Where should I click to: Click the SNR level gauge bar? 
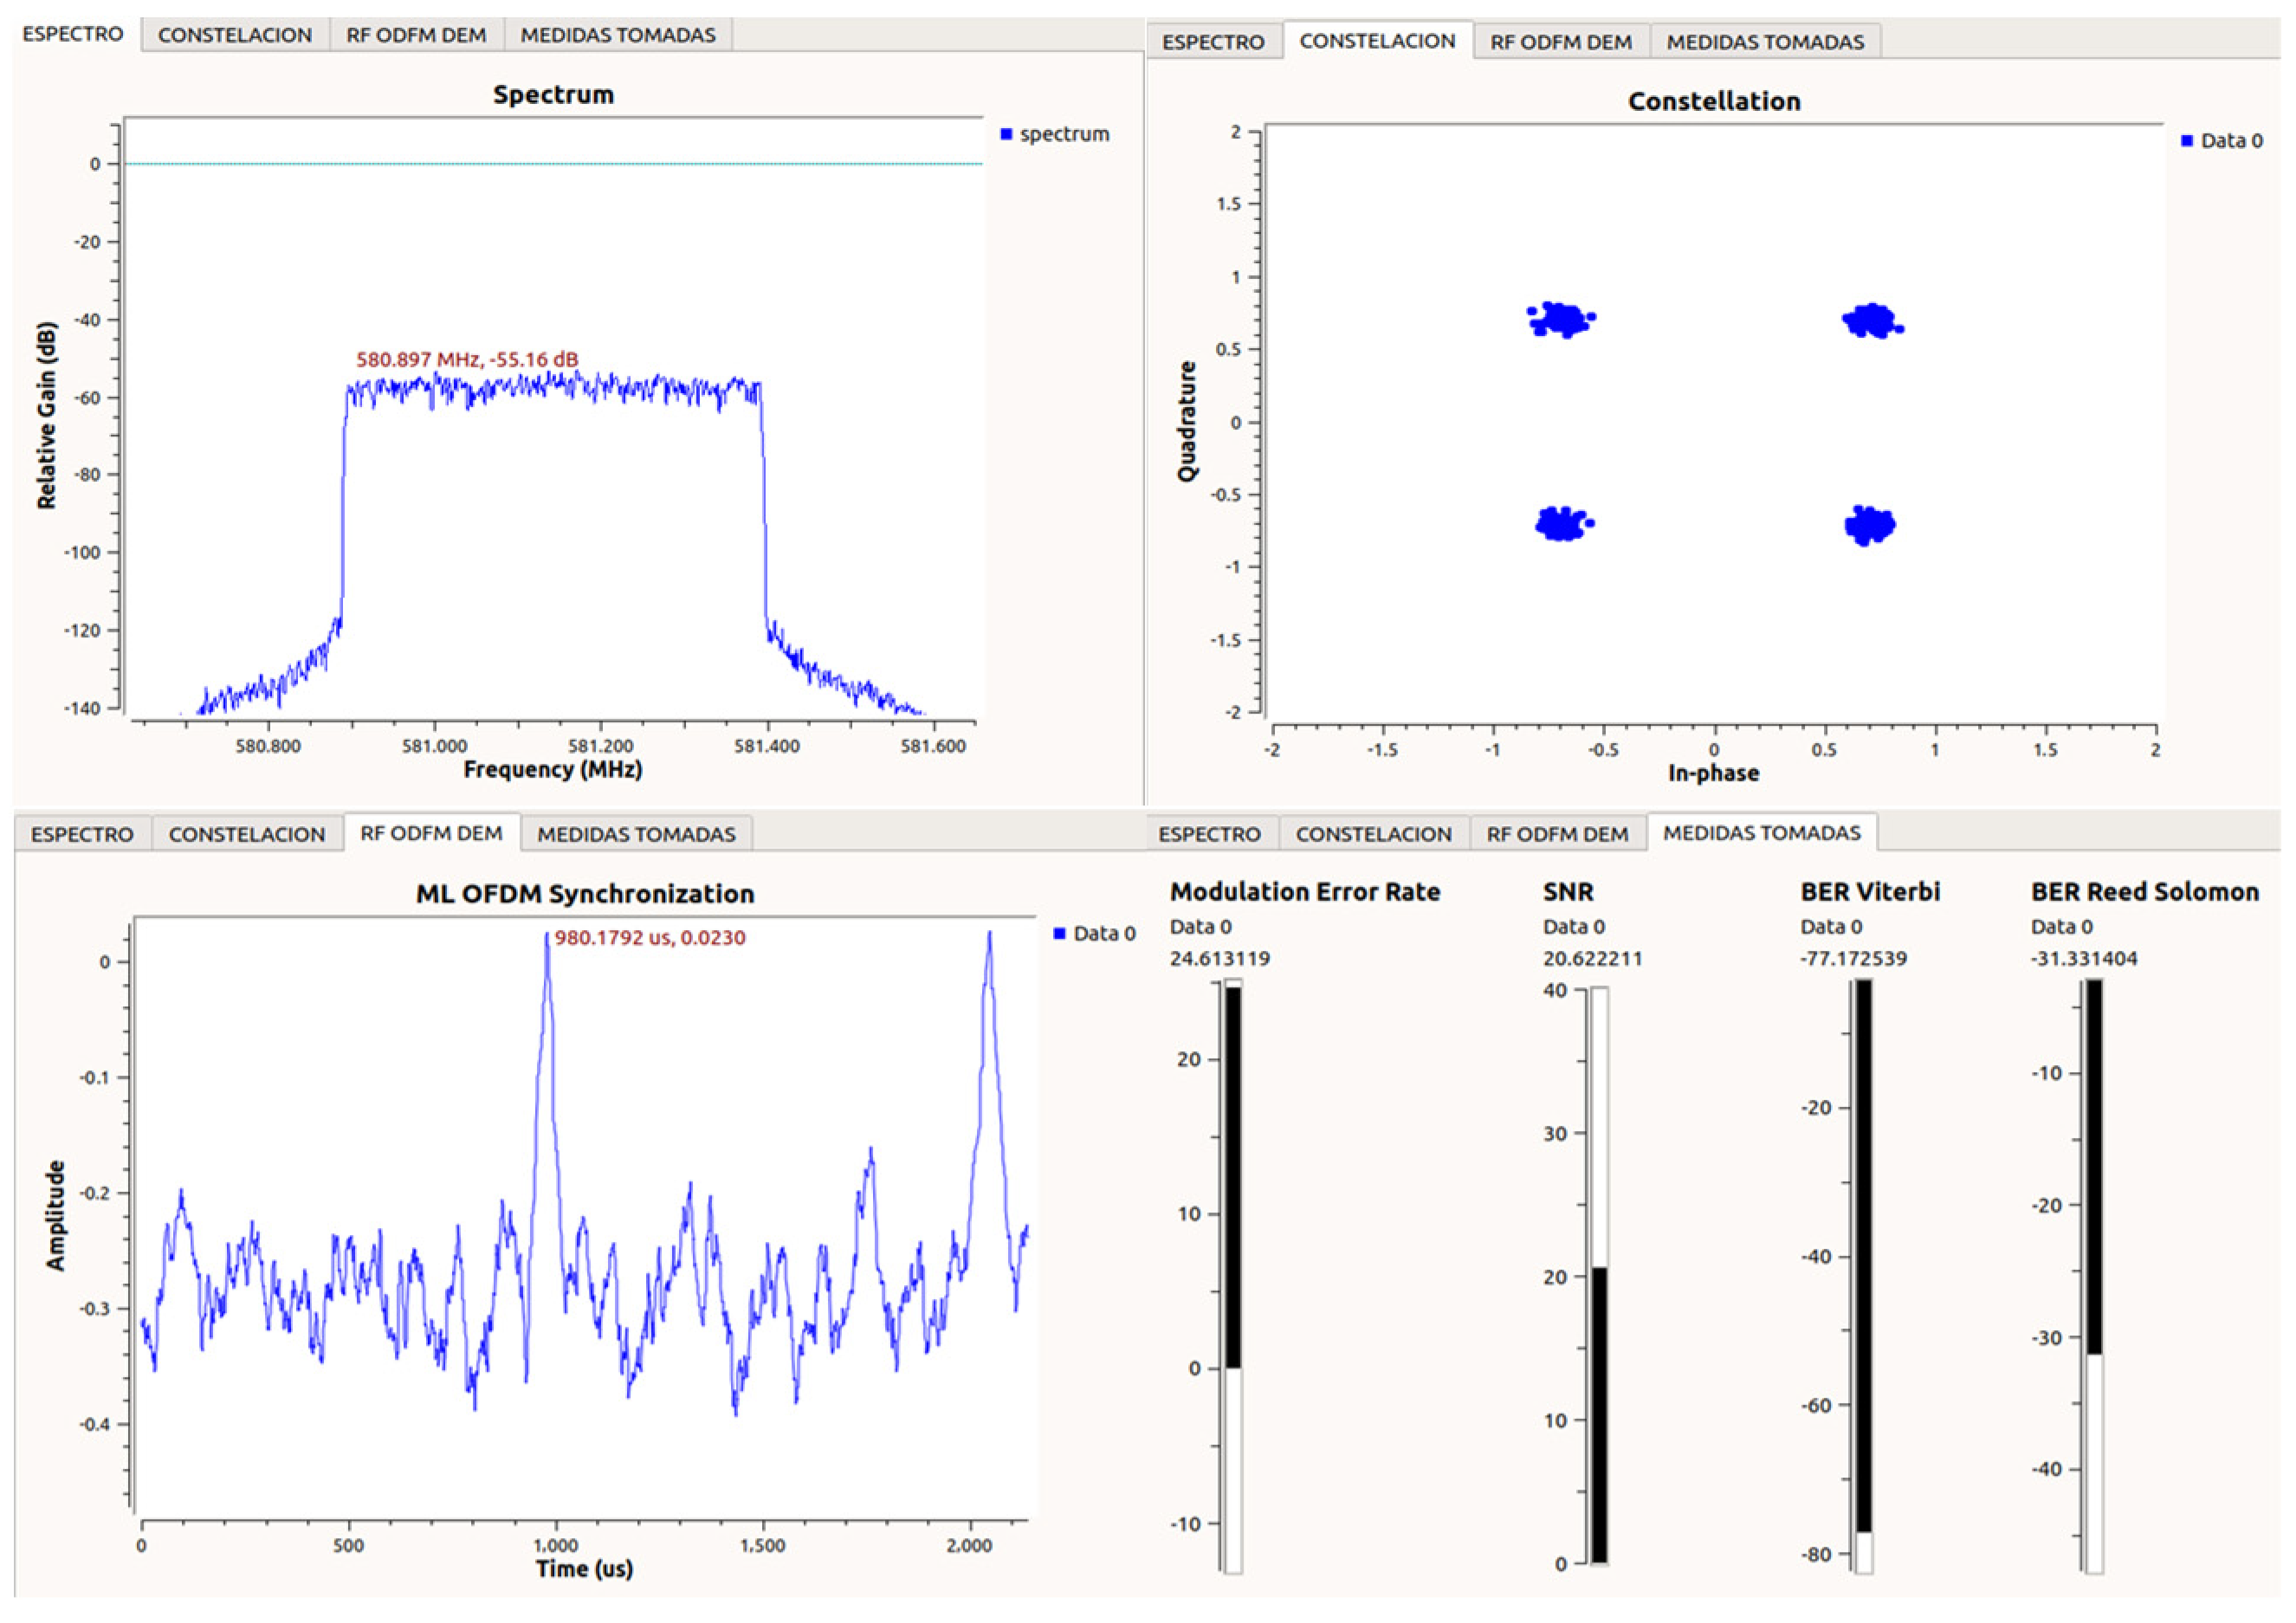[x=1599, y=1275]
